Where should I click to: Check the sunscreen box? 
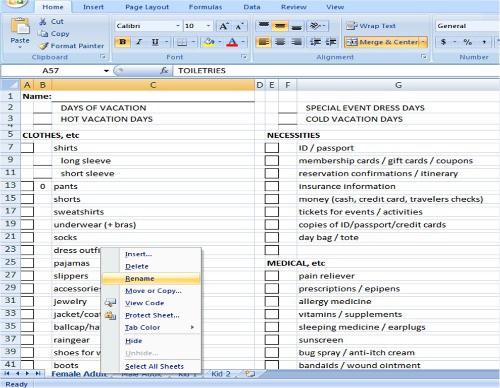pyautogui.click(x=272, y=340)
